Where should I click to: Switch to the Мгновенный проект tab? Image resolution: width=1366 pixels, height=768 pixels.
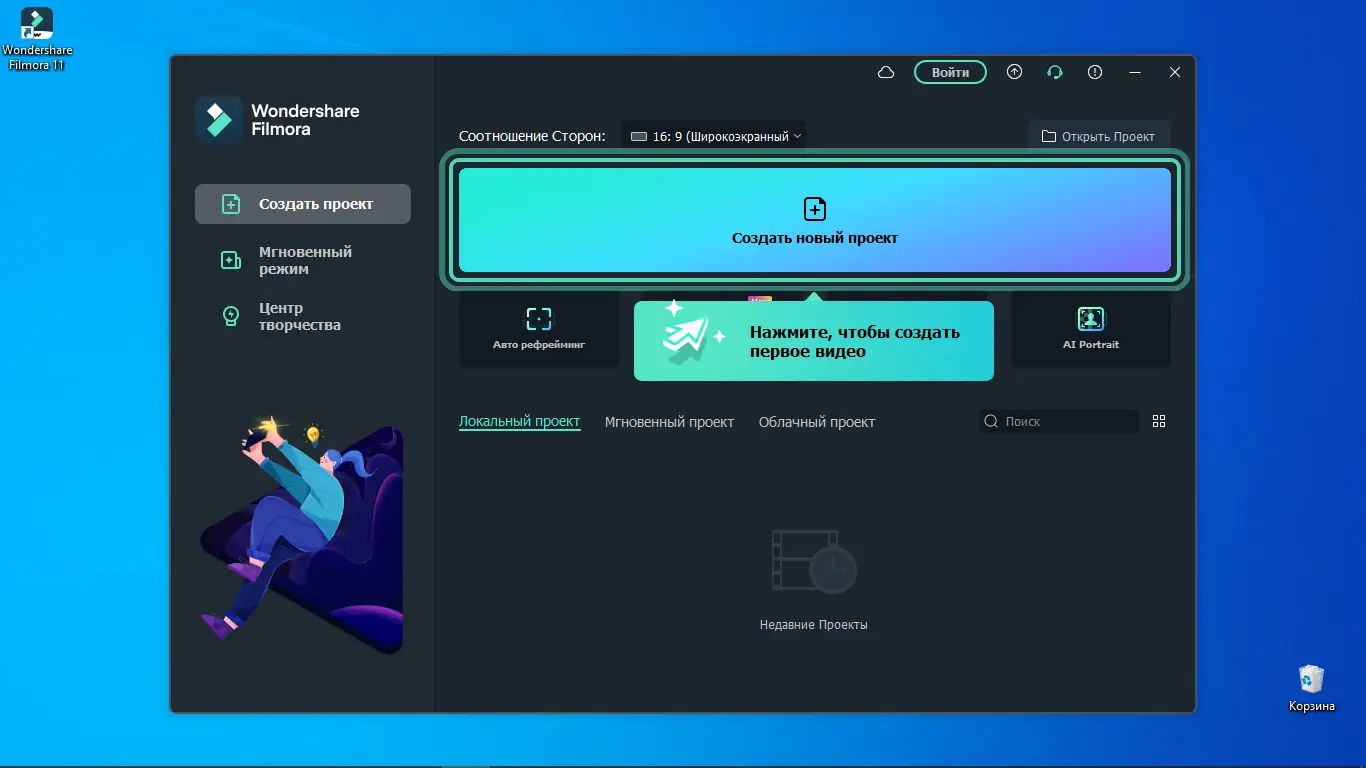(669, 422)
